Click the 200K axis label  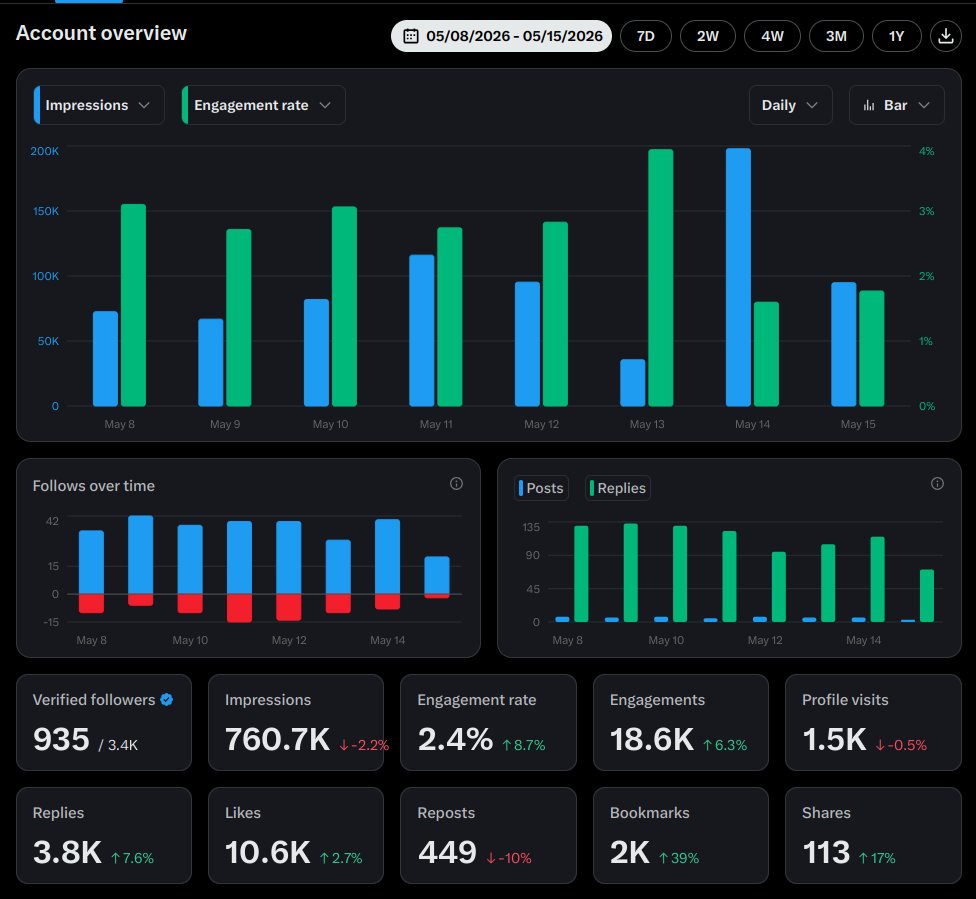pyautogui.click(x=45, y=151)
